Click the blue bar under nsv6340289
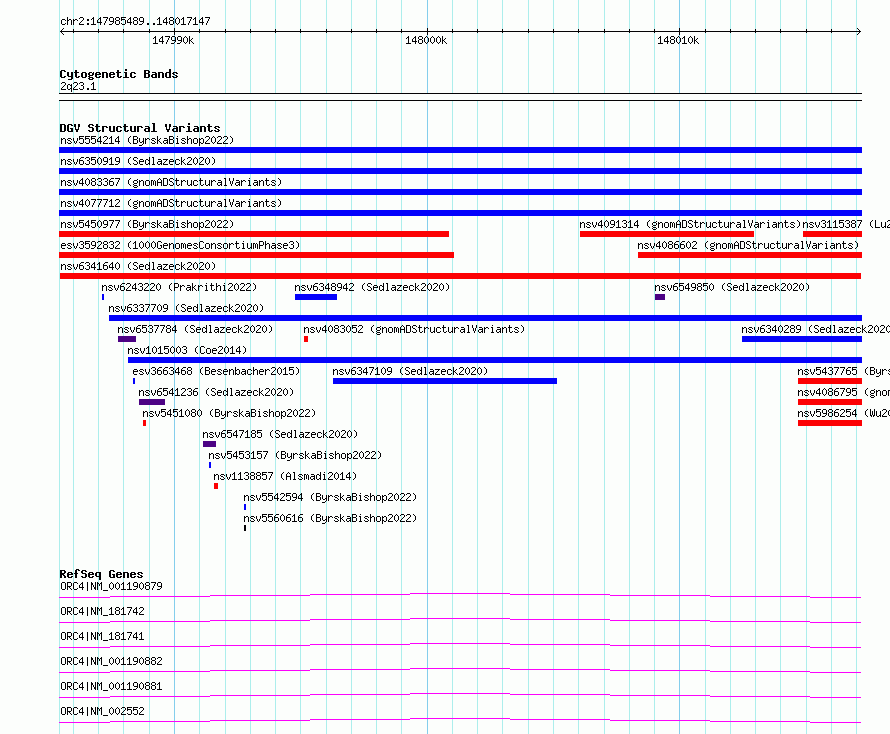 (x=801, y=339)
